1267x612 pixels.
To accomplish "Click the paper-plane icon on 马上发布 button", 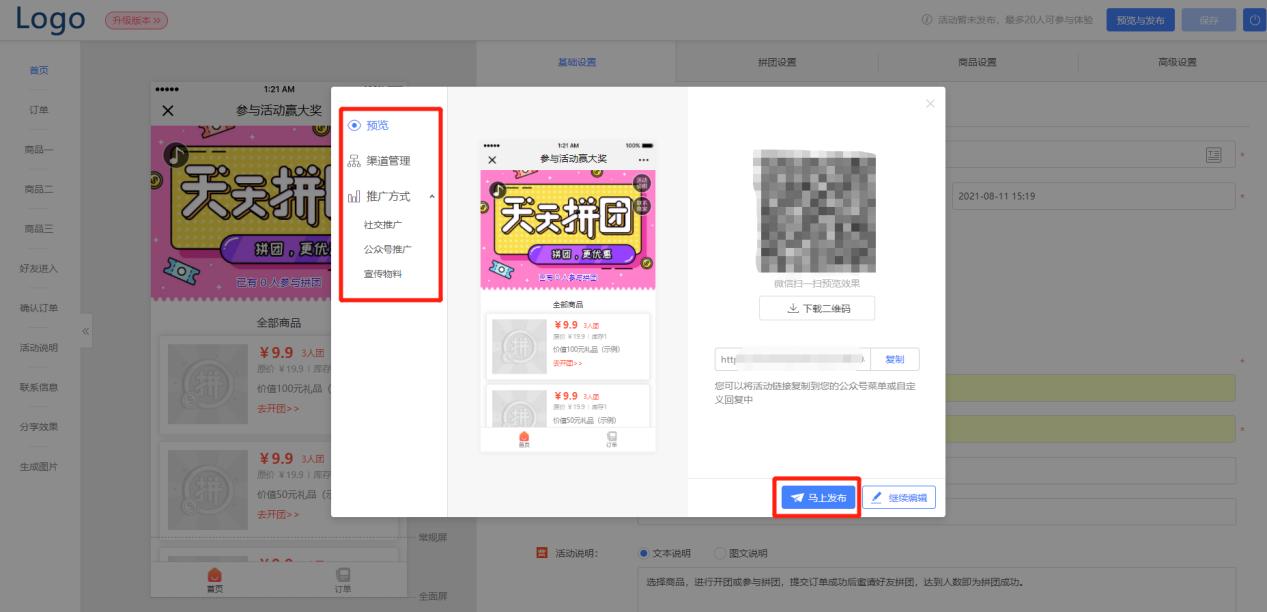I will tap(796, 496).
